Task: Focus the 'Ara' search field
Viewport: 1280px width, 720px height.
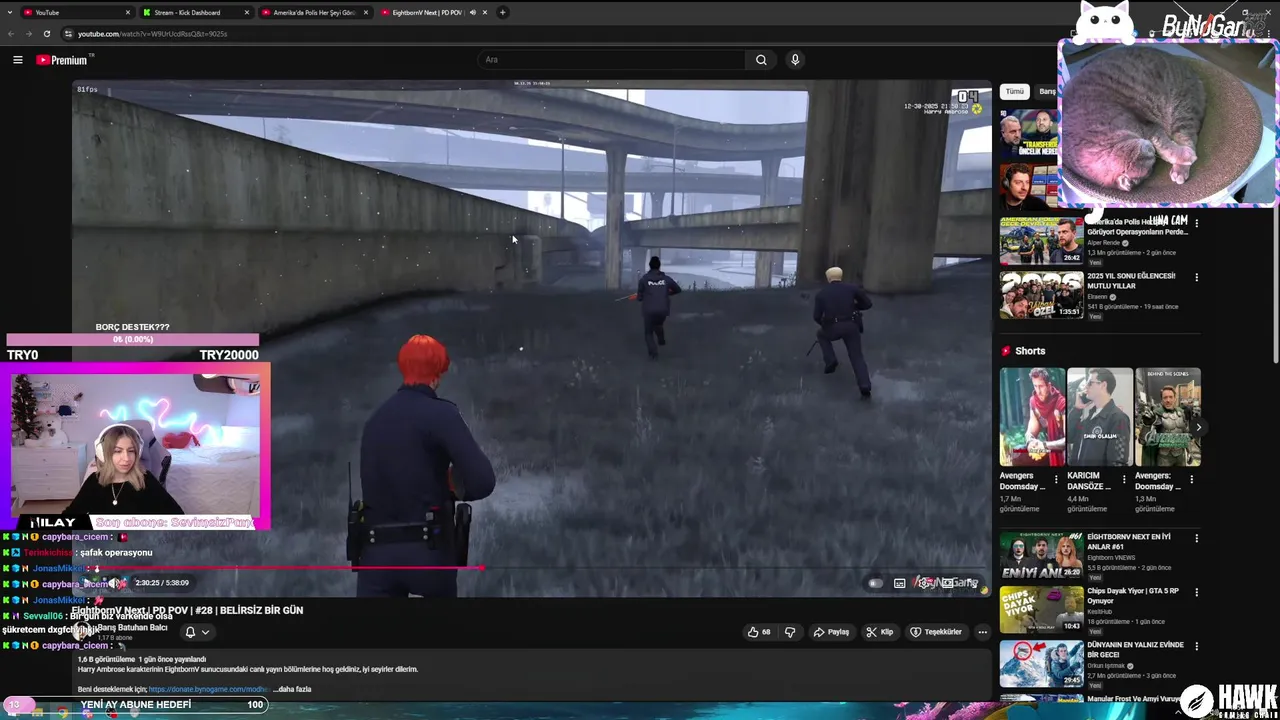Action: tap(612, 60)
